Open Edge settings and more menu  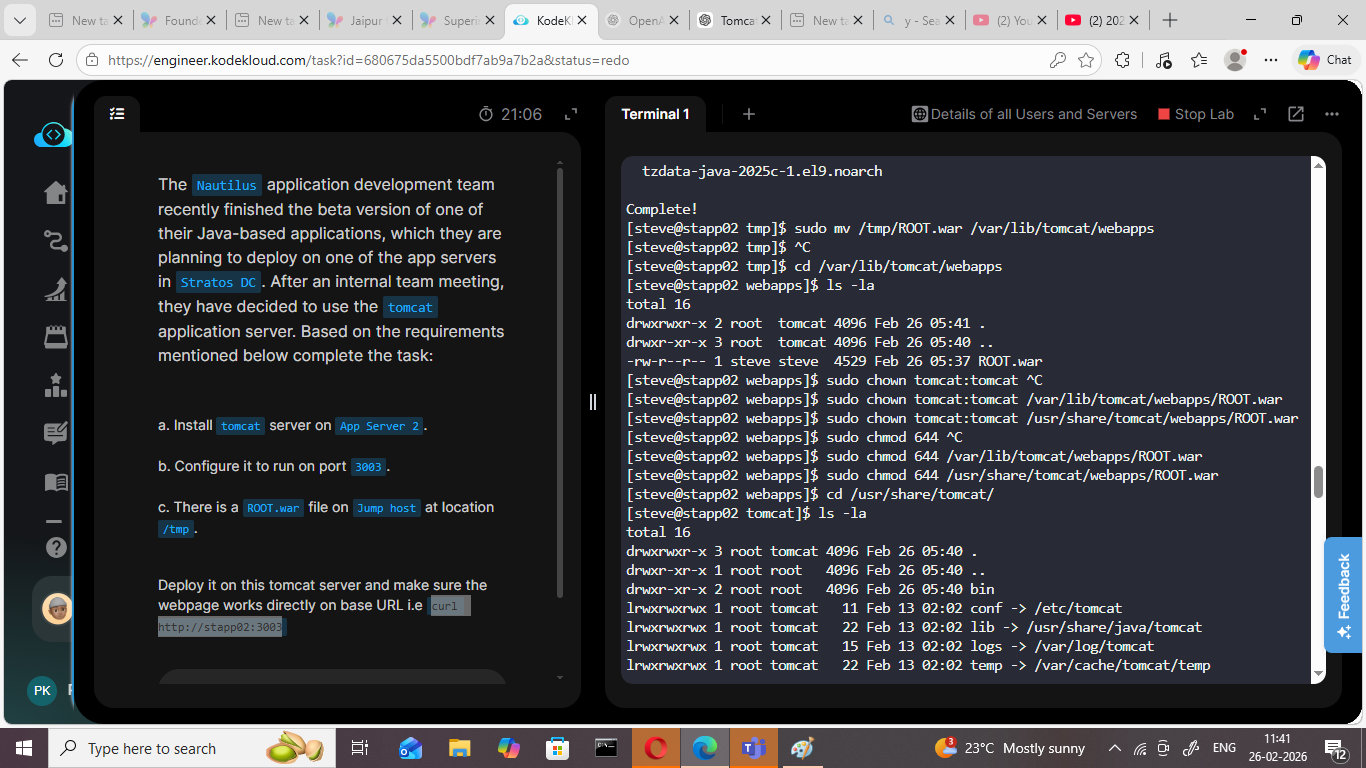pyautogui.click(x=1271, y=60)
